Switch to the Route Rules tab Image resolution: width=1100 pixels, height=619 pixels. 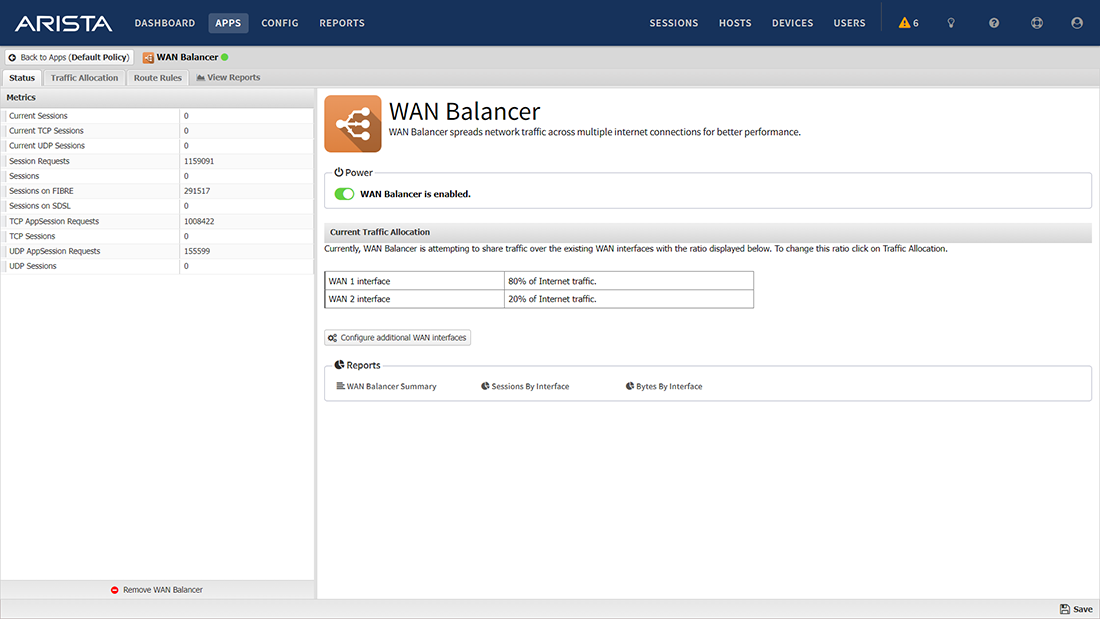(158, 78)
